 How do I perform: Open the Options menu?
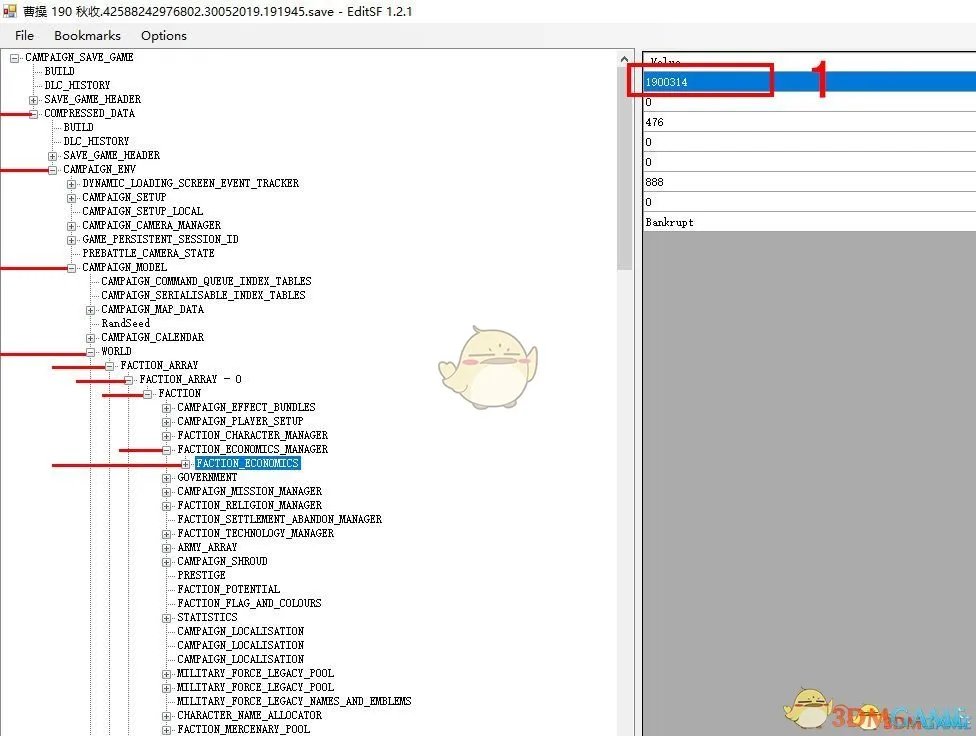coord(163,35)
